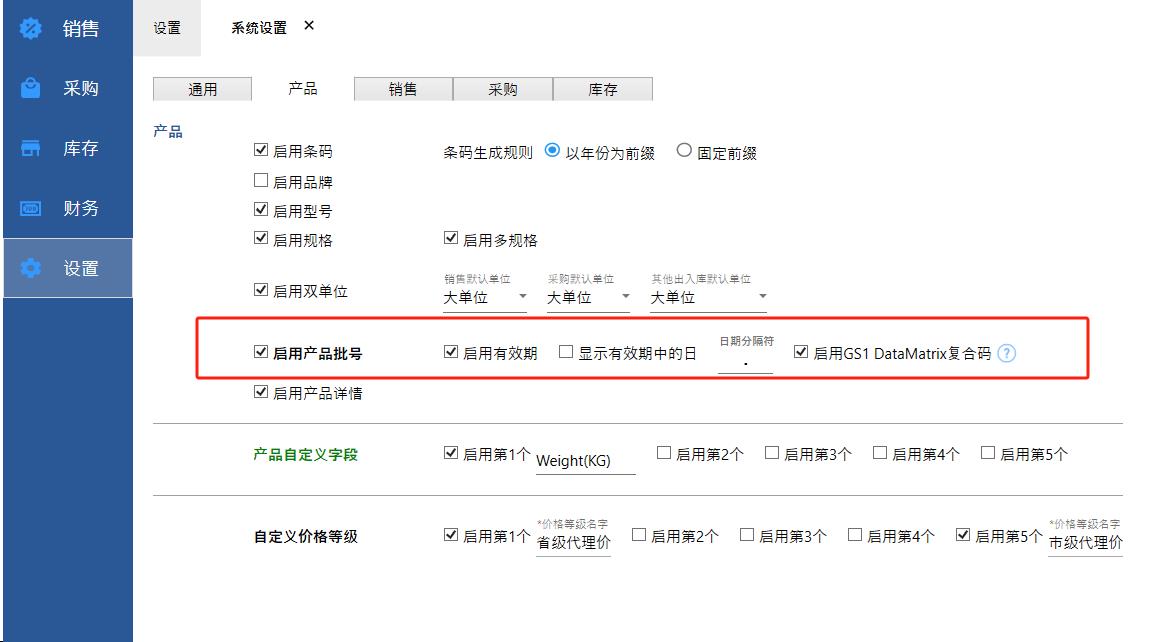This screenshot has width=1168, height=642.
Task: Click the 库存 store icon in sidebar
Action: pos(31,148)
